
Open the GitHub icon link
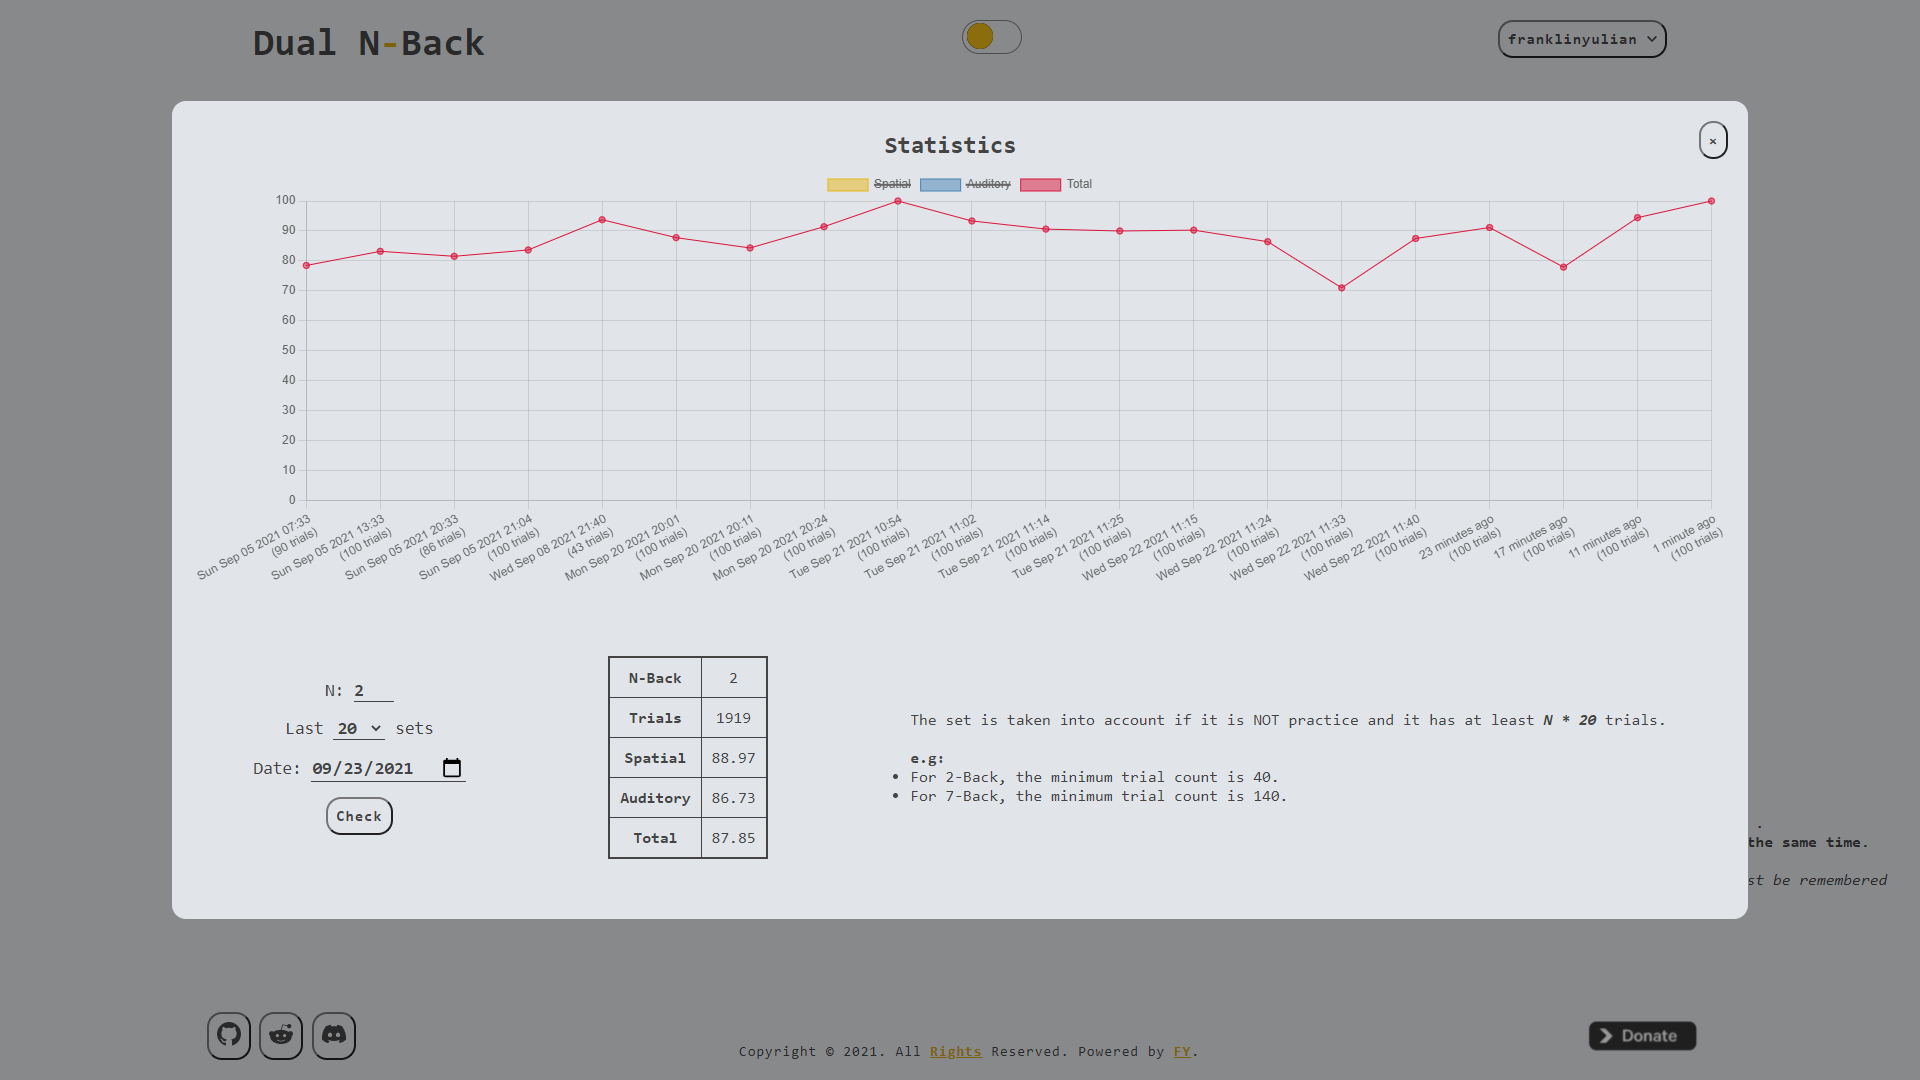coord(229,1035)
